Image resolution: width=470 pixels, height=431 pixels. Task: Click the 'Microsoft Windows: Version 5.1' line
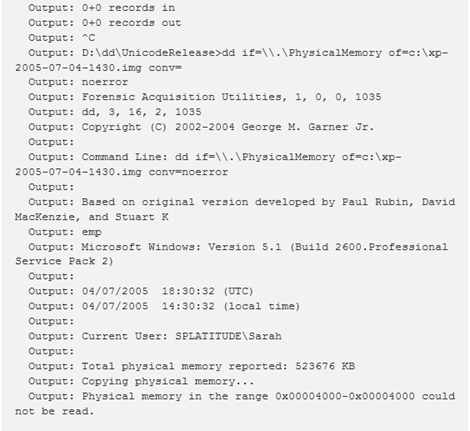click(238, 247)
